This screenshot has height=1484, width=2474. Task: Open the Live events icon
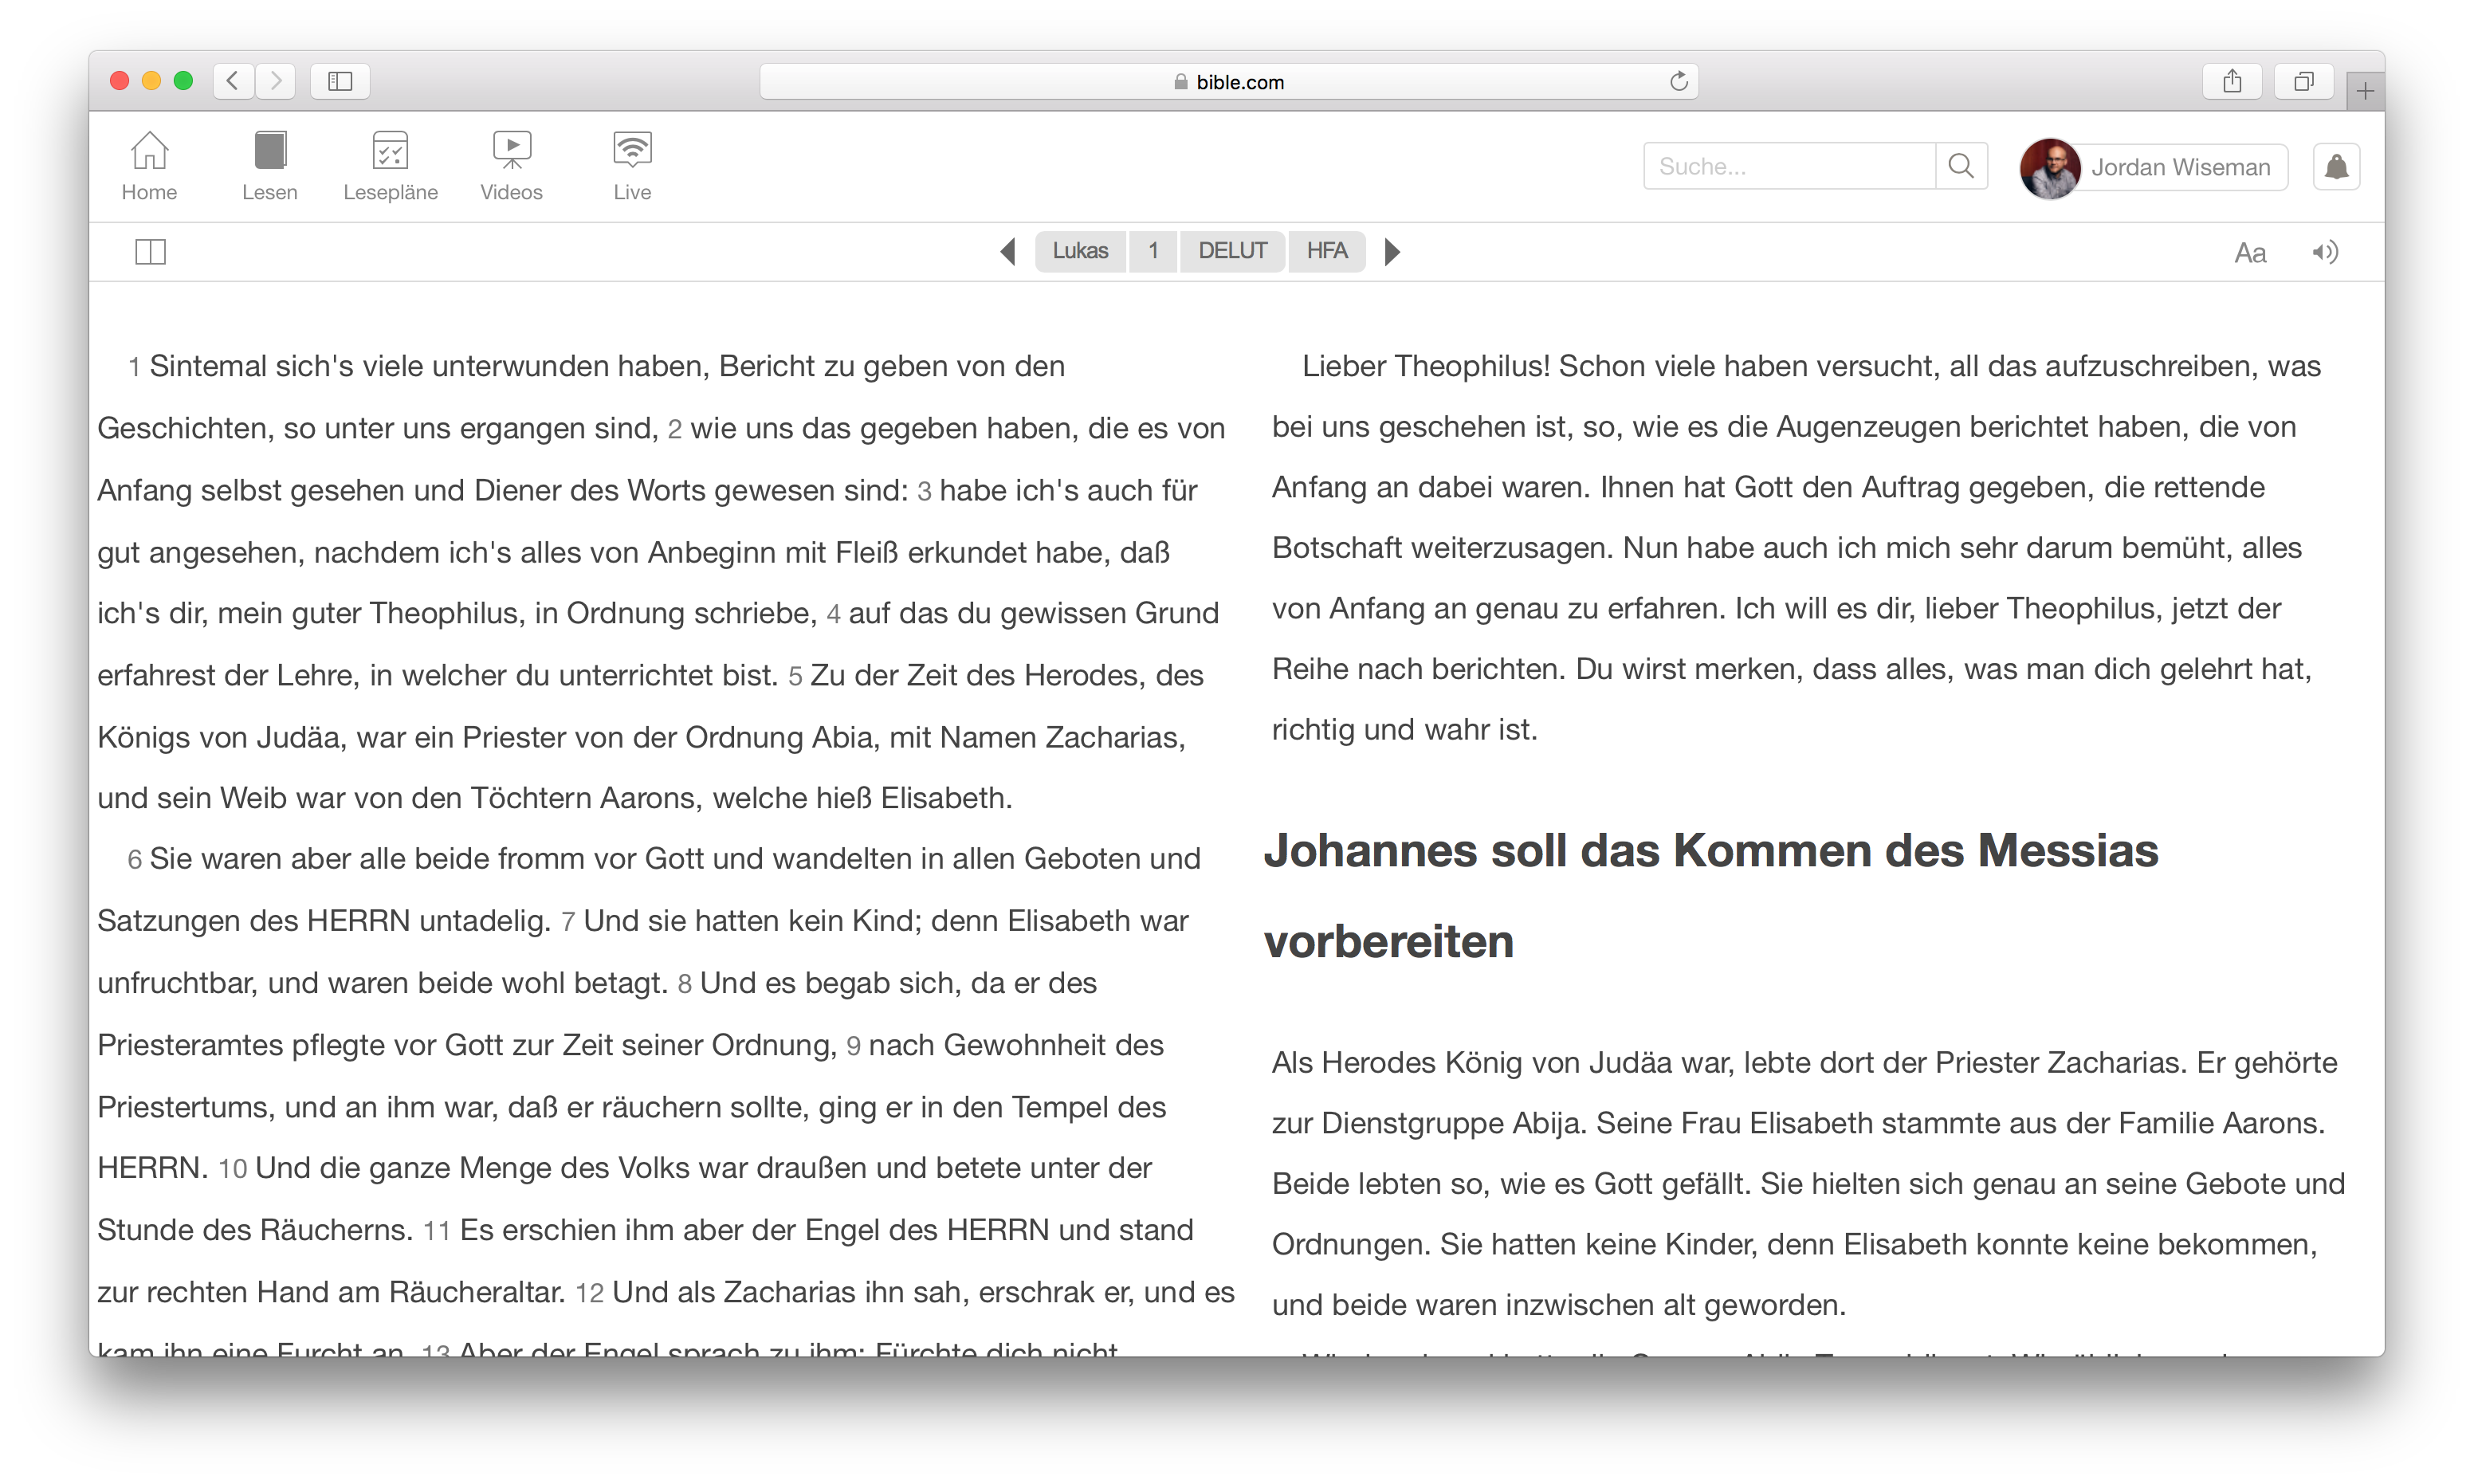click(x=632, y=152)
